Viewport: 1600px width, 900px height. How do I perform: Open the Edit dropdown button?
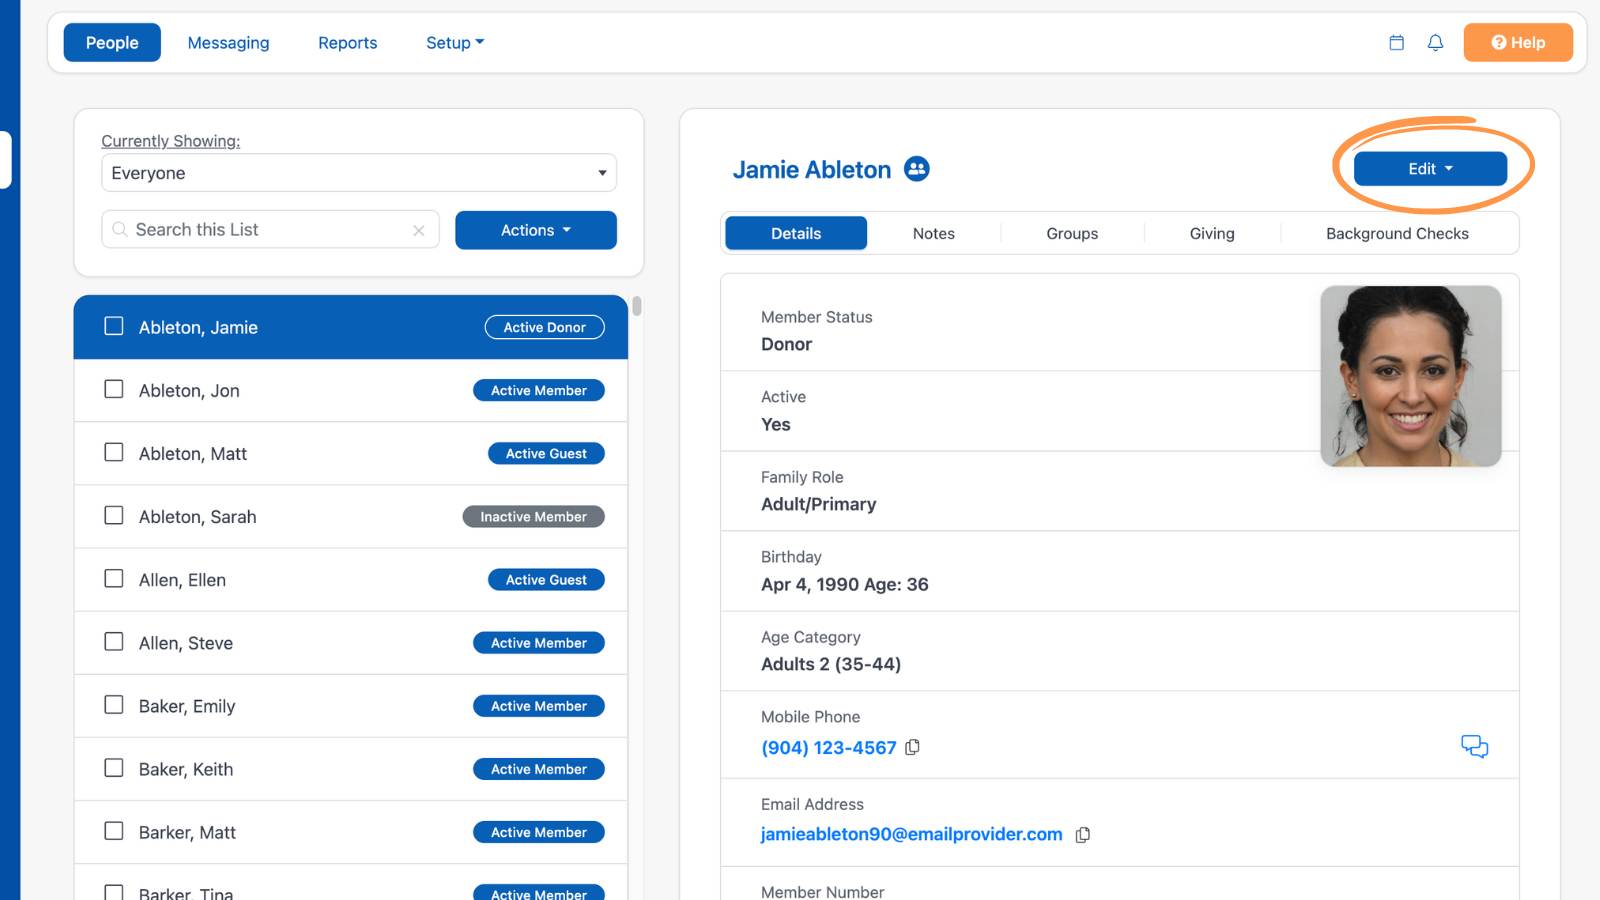[1430, 169]
